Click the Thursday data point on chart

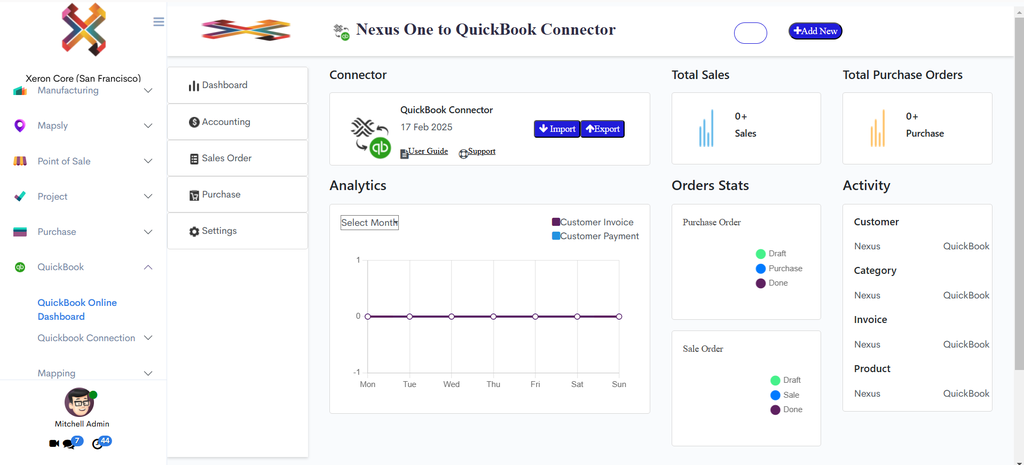(494, 317)
